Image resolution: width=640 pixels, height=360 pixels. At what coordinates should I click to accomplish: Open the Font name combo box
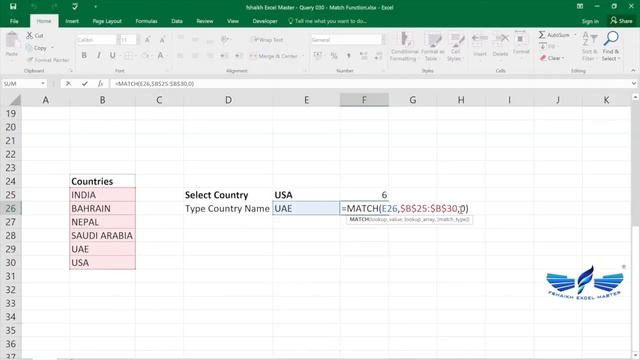tap(96, 40)
